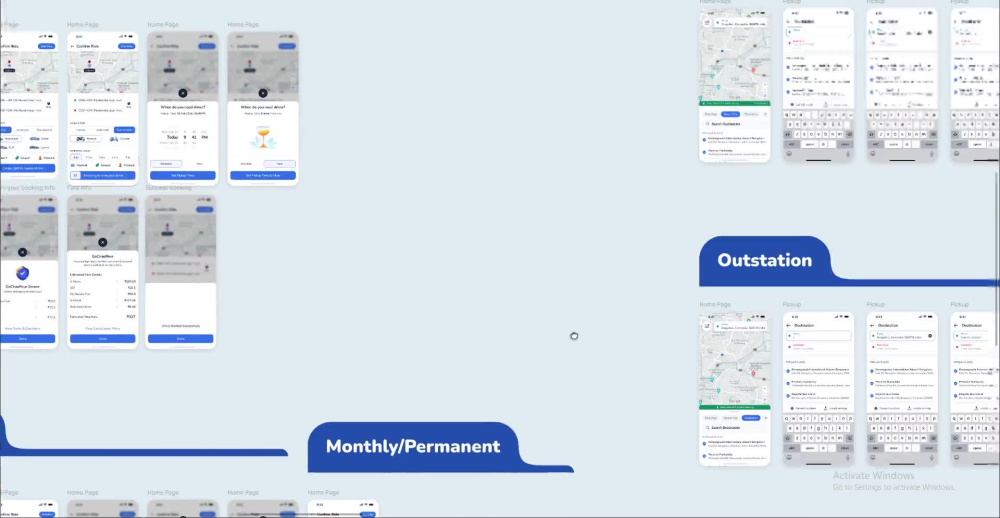The image size is (1000, 518).
Task: Select the highlighted blue transmission chip in Confirm Ride
Action: coord(124,130)
